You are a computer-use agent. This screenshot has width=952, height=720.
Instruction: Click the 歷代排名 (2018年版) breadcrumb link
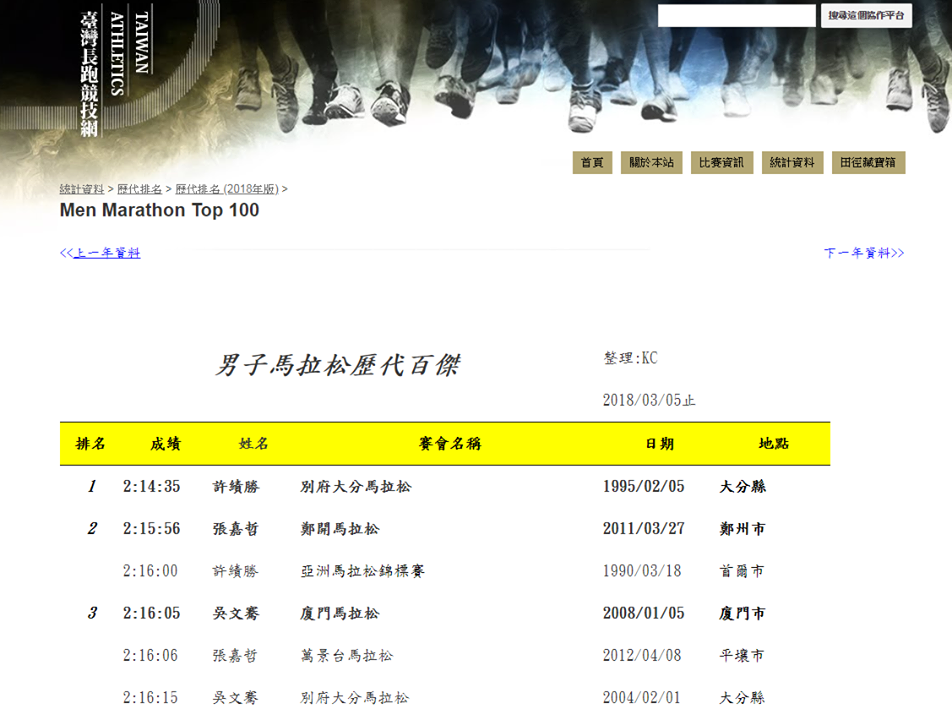[227, 189]
